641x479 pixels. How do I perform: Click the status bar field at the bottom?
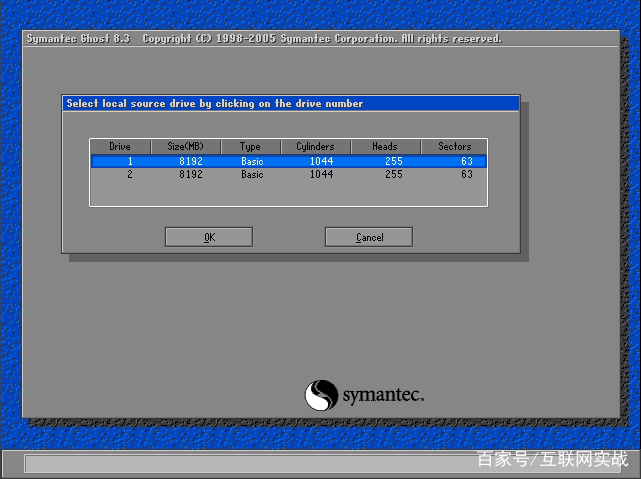coord(323,463)
